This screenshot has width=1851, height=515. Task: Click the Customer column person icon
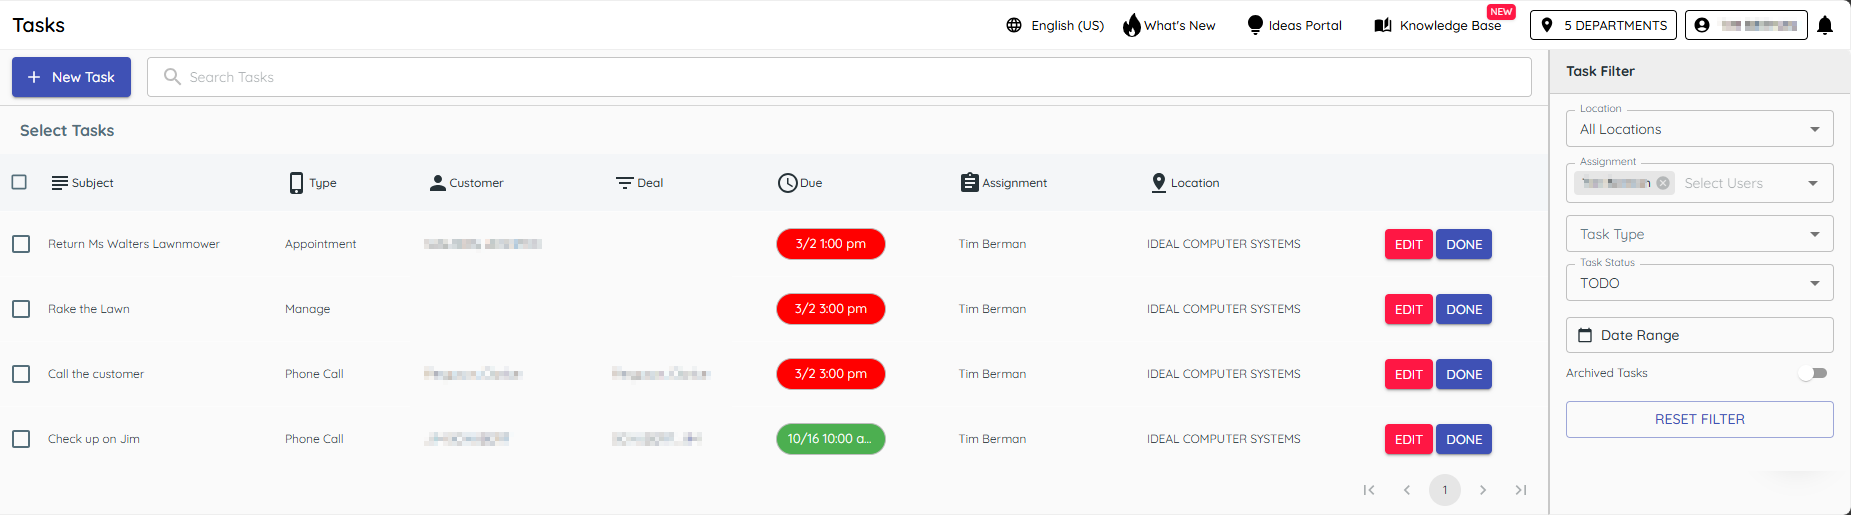pyautogui.click(x=437, y=183)
